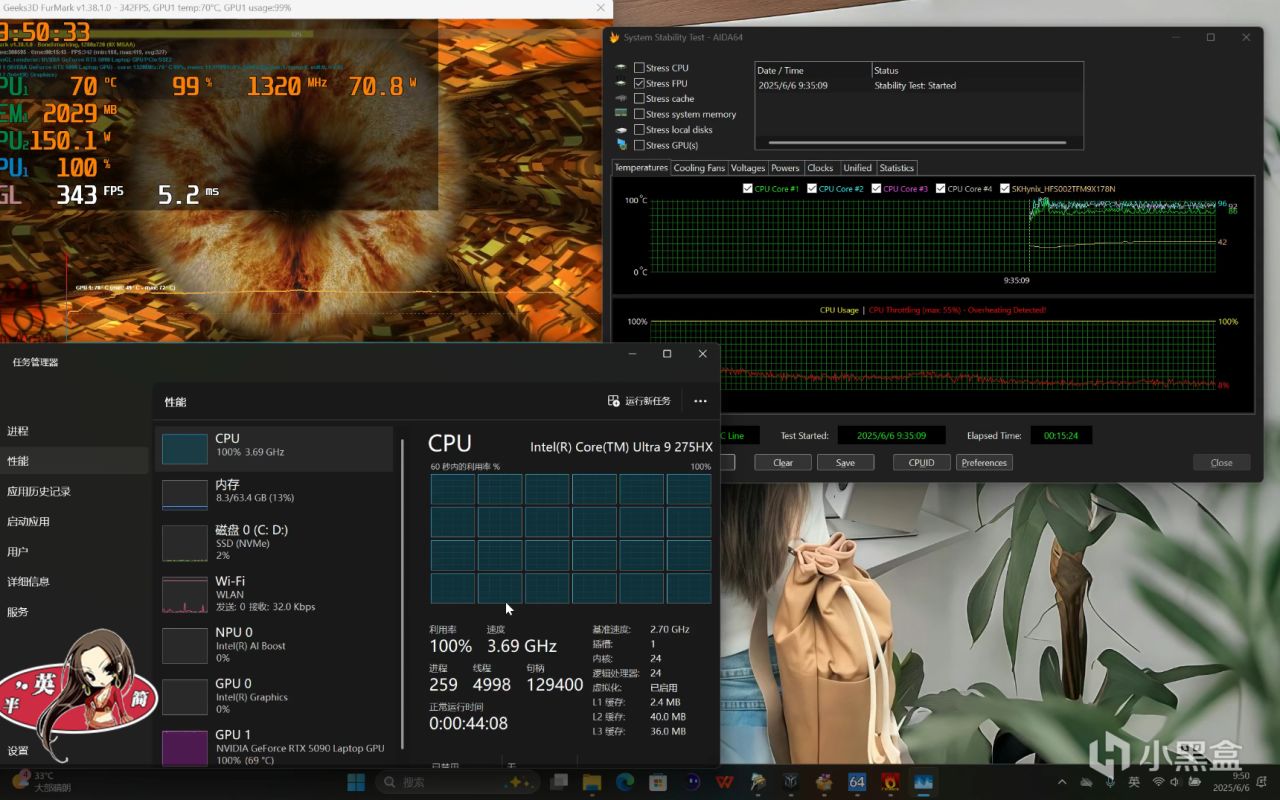Switch to the Cooling Fans tab
The height and width of the screenshot is (800, 1280).
click(699, 168)
